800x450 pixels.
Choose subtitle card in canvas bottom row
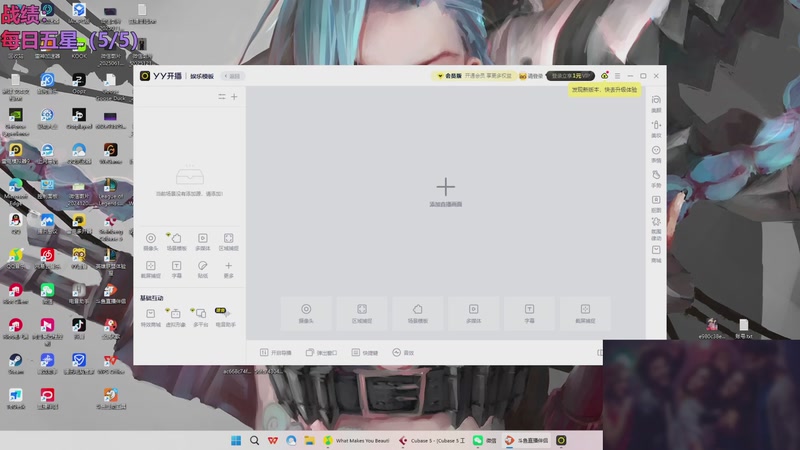pos(530,312)
